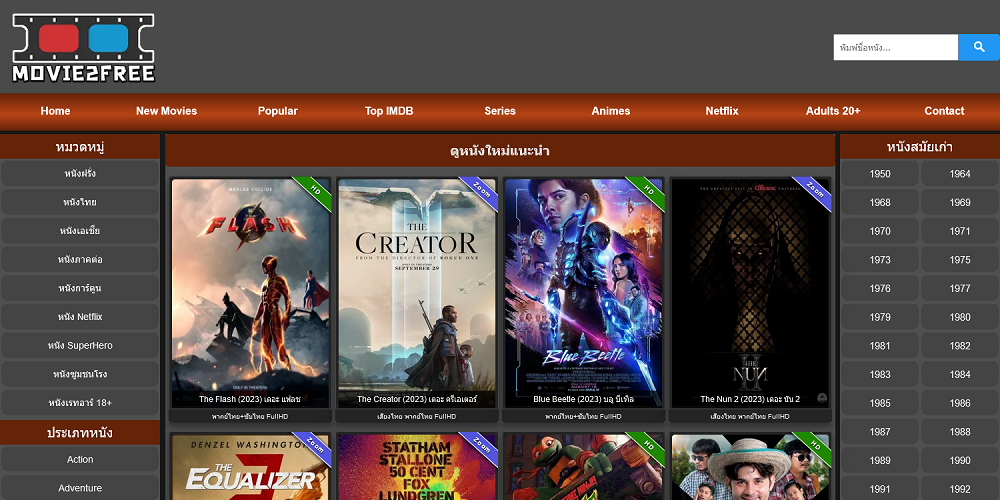1000x500 pixels.
Task: Select year 1979
Action: pos(879,317)
